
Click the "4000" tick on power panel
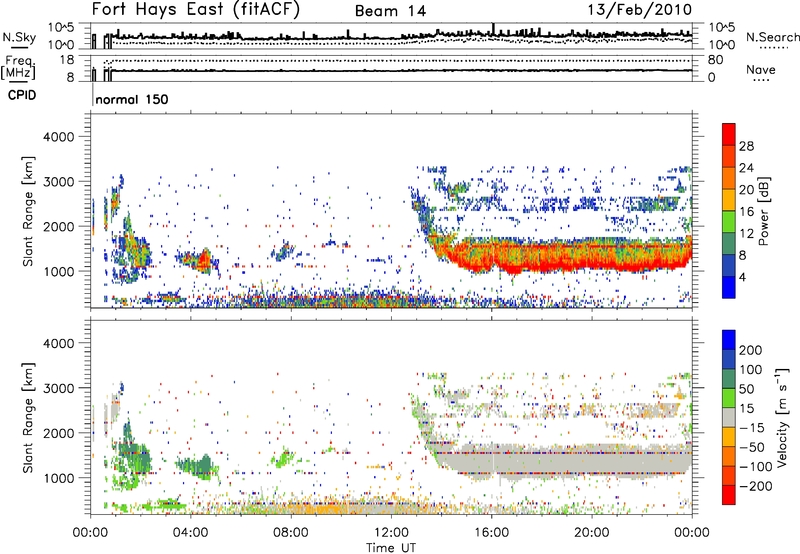point(59,137)
